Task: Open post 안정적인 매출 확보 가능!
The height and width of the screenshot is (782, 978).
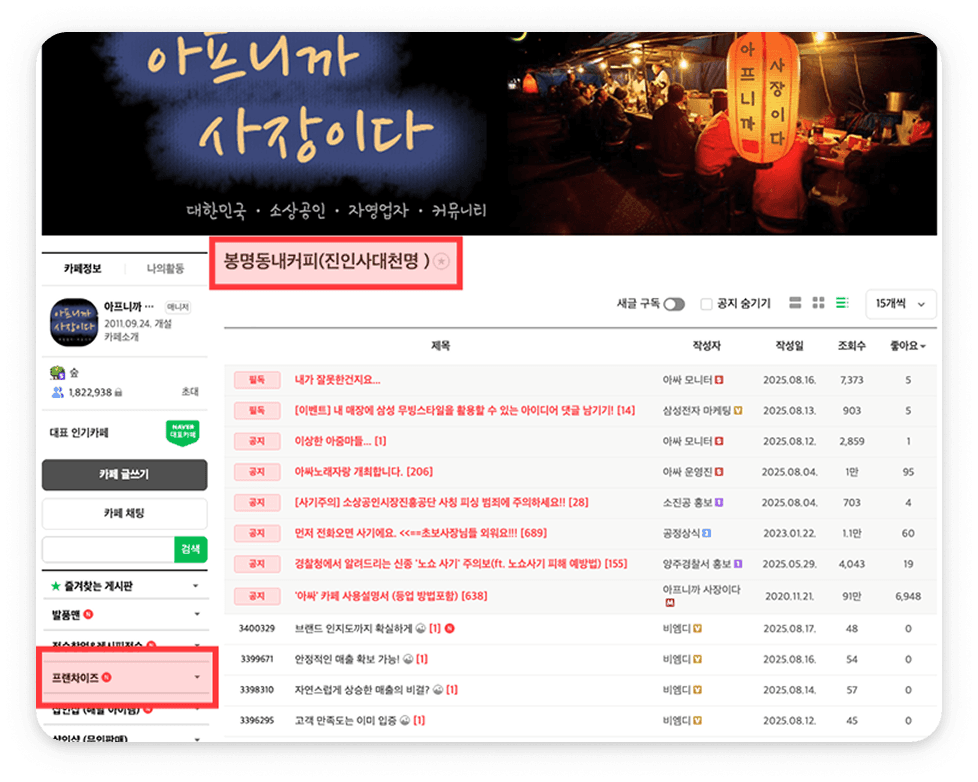Action: tap(347, 659)
